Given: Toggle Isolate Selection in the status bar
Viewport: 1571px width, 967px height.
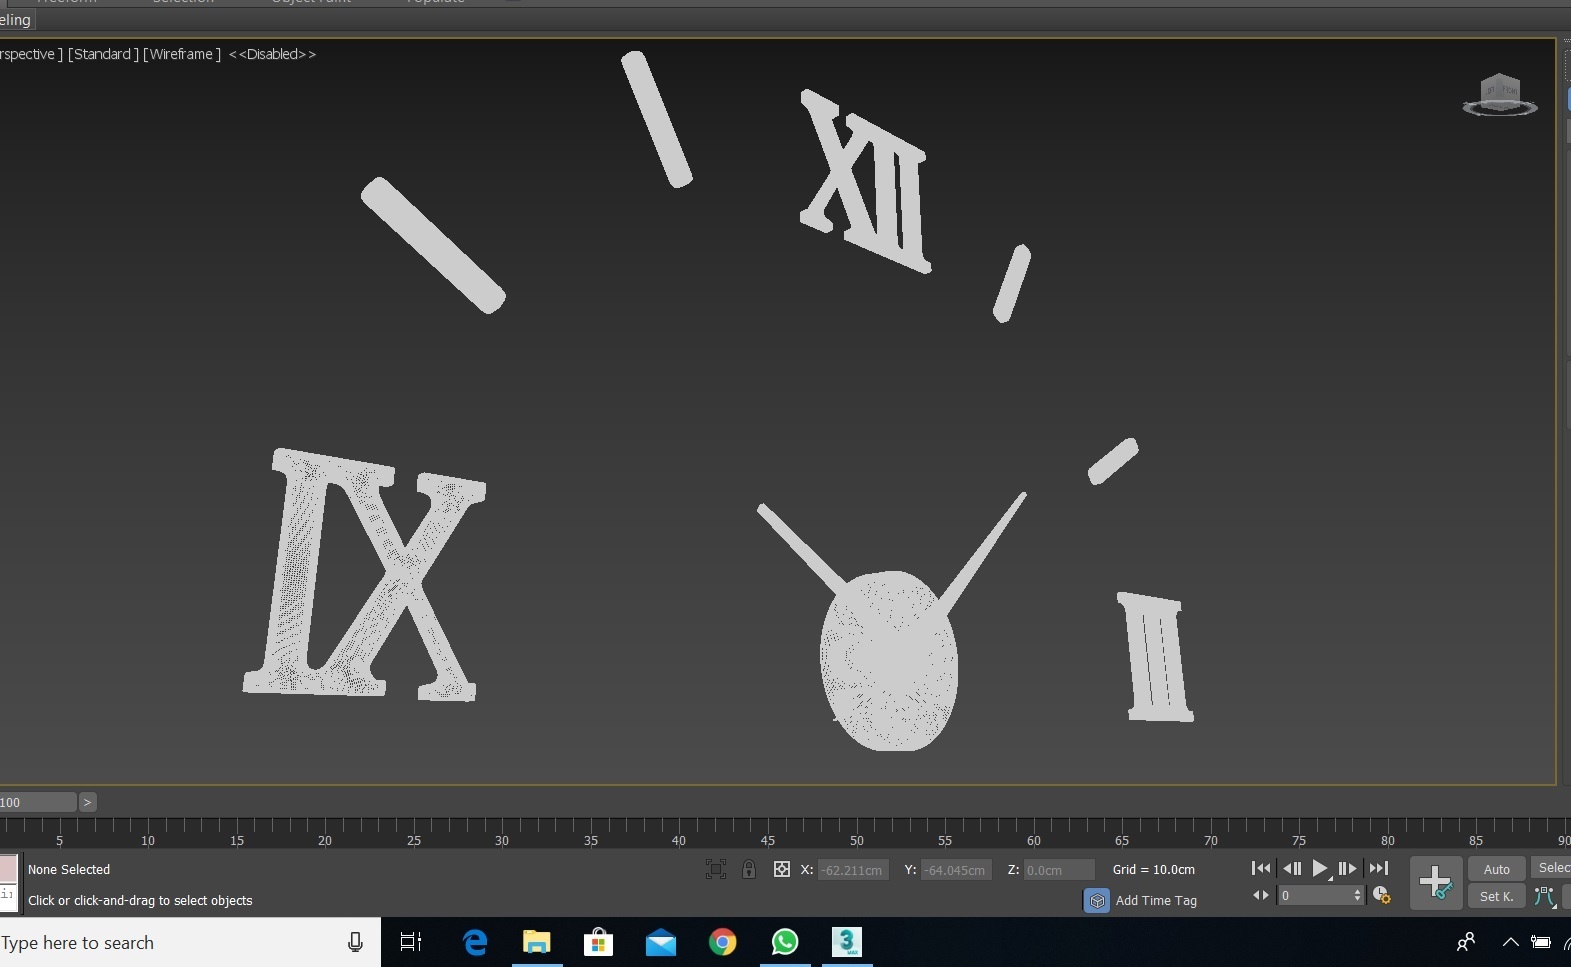Looking at the screenshot, I should (x=716, y=869).
